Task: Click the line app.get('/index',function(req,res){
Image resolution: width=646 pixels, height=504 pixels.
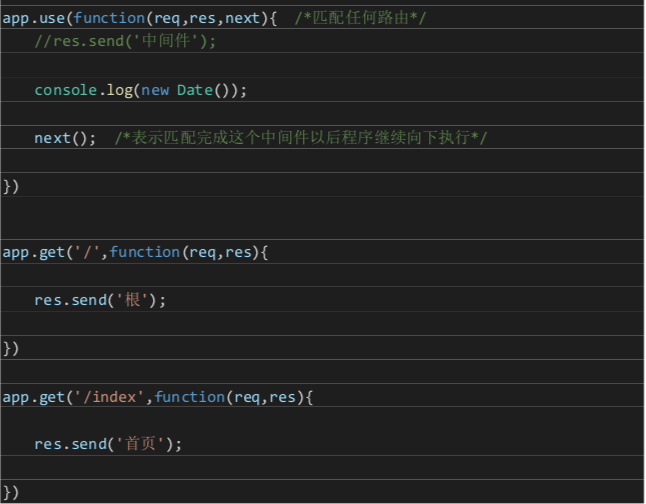Action: point(158,397)
